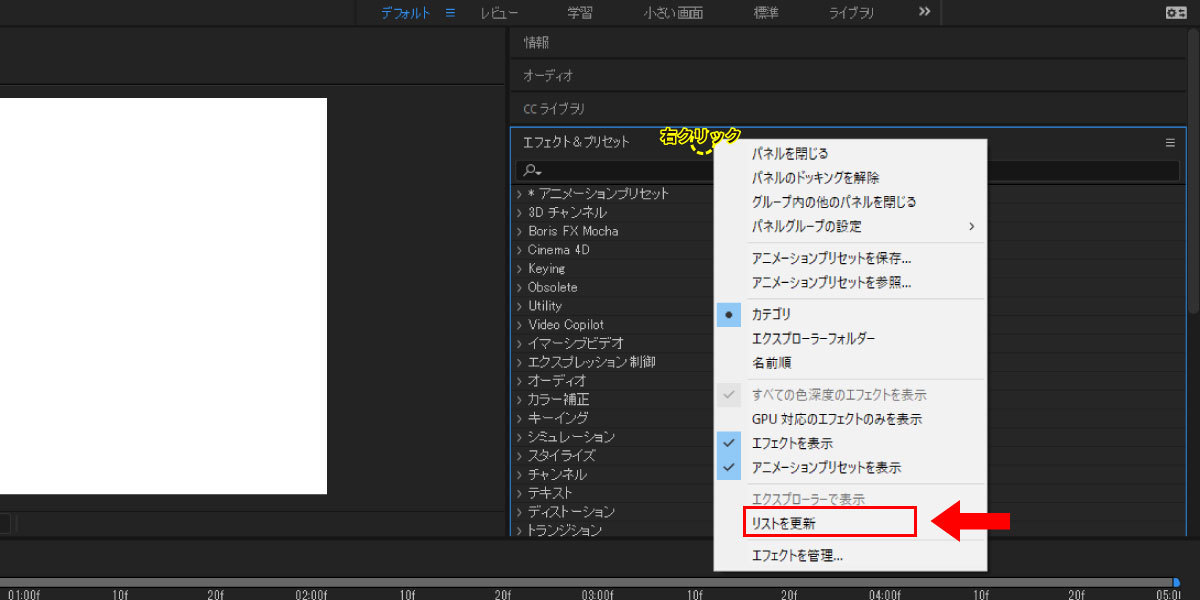Click the right-side vertical panel scrollbar
The height and width of the screenshot is (600, 1200).
(1194, 170)
